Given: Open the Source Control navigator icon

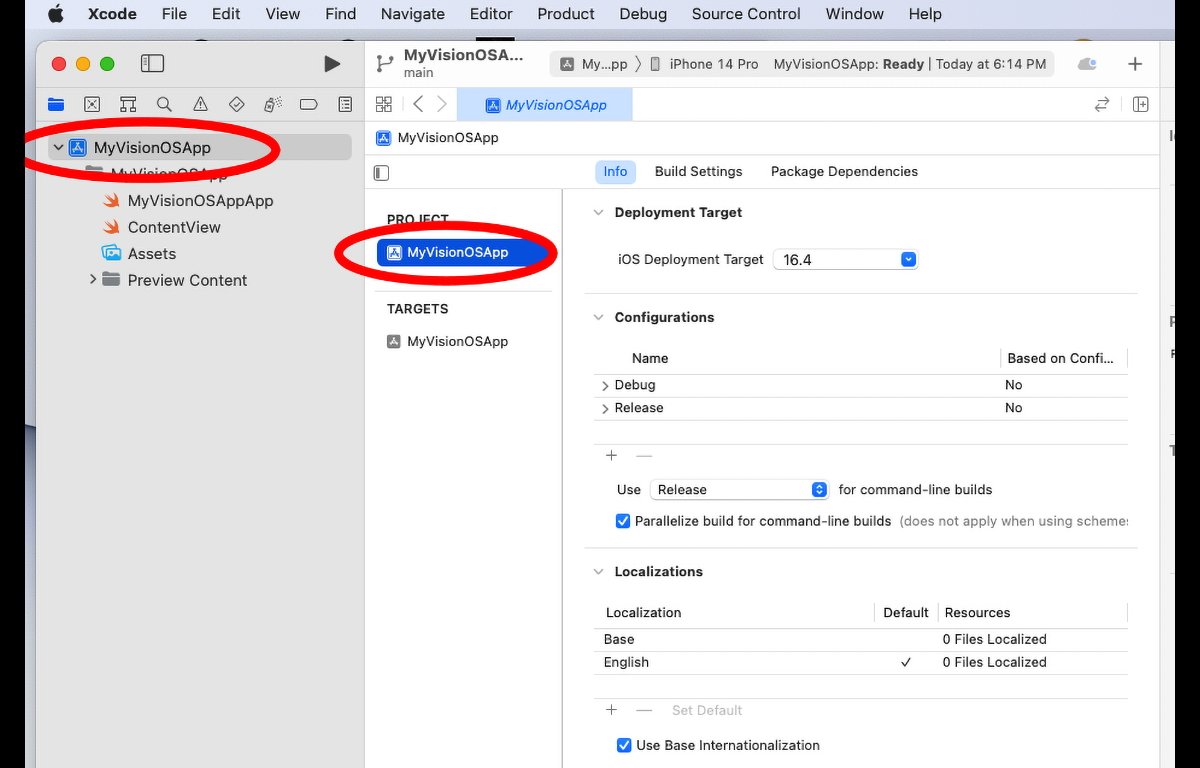Looking at the screenshot, I should pyautogui.click(x=92, y=104).
